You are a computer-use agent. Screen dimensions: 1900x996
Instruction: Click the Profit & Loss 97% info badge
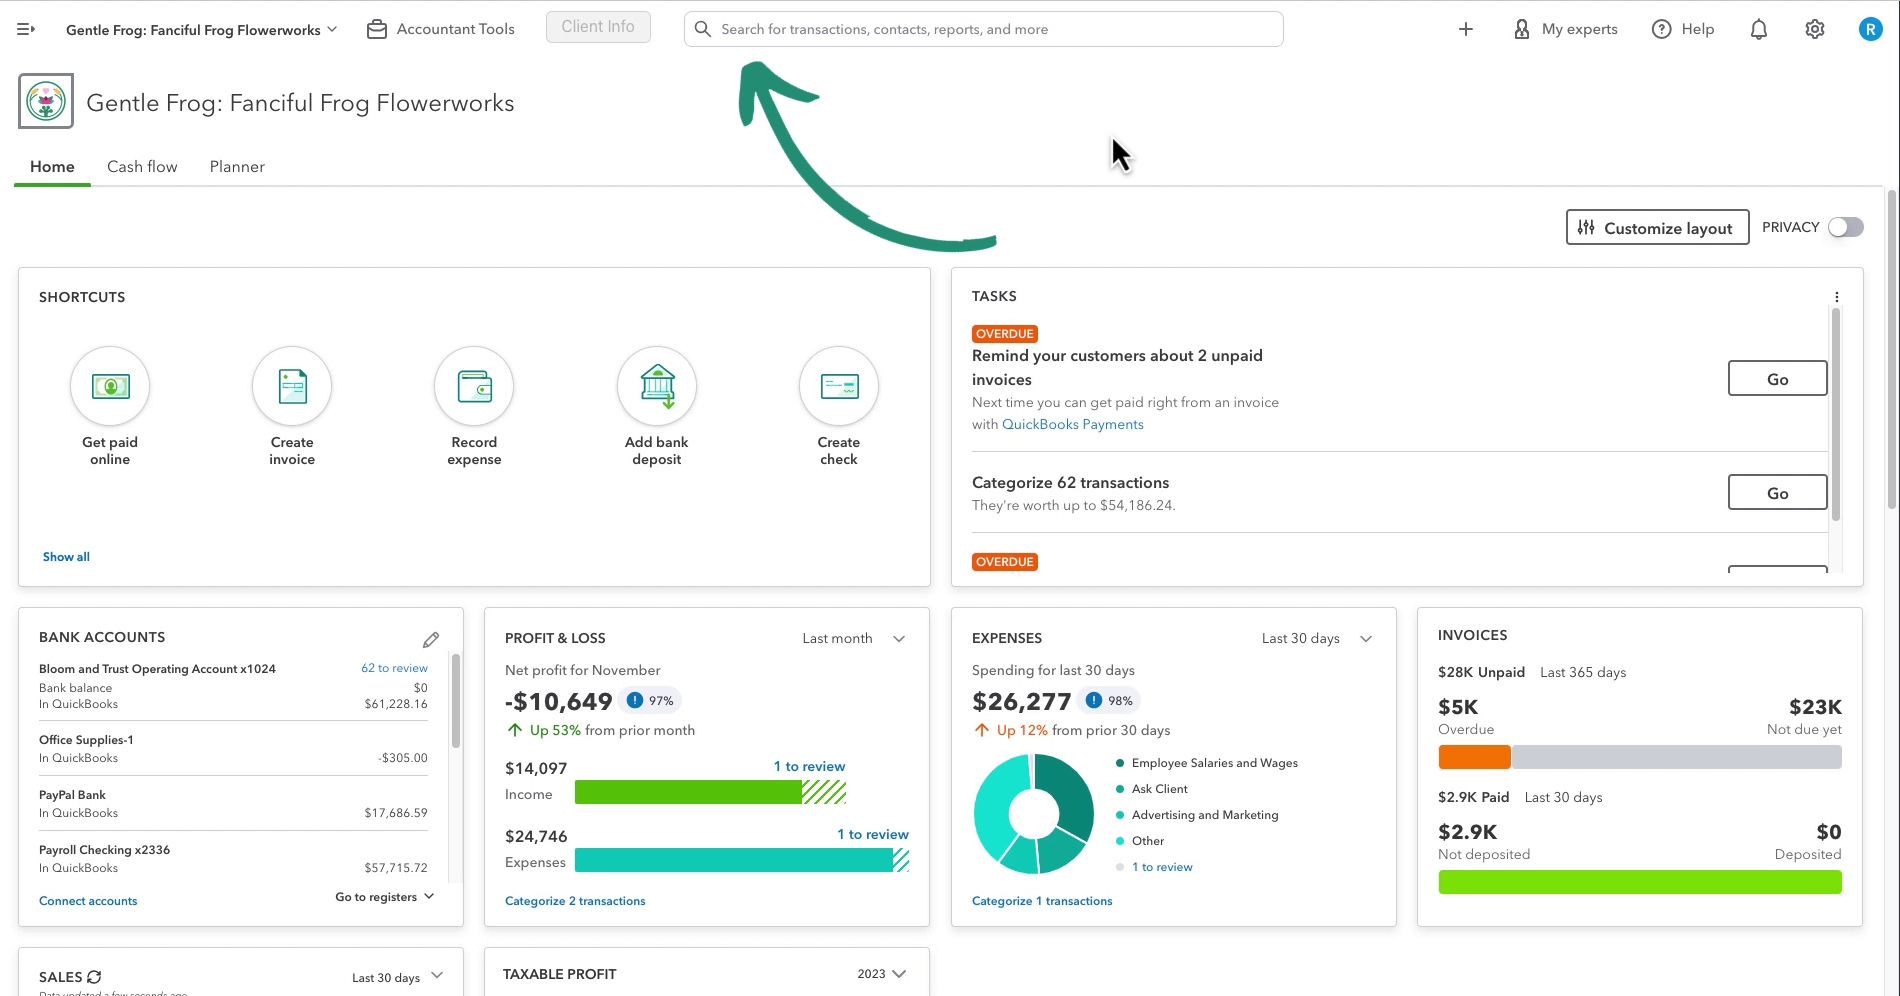(650, 701)
